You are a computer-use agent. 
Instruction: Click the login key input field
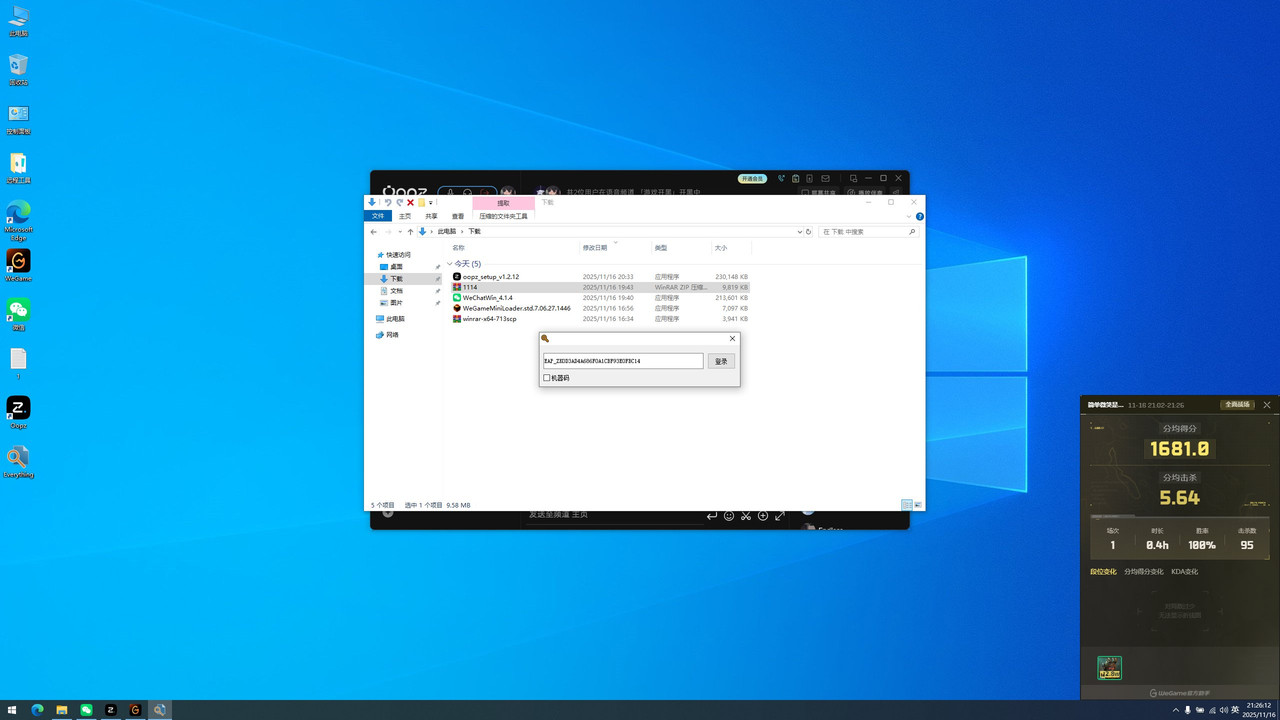(x=623, y=361)
